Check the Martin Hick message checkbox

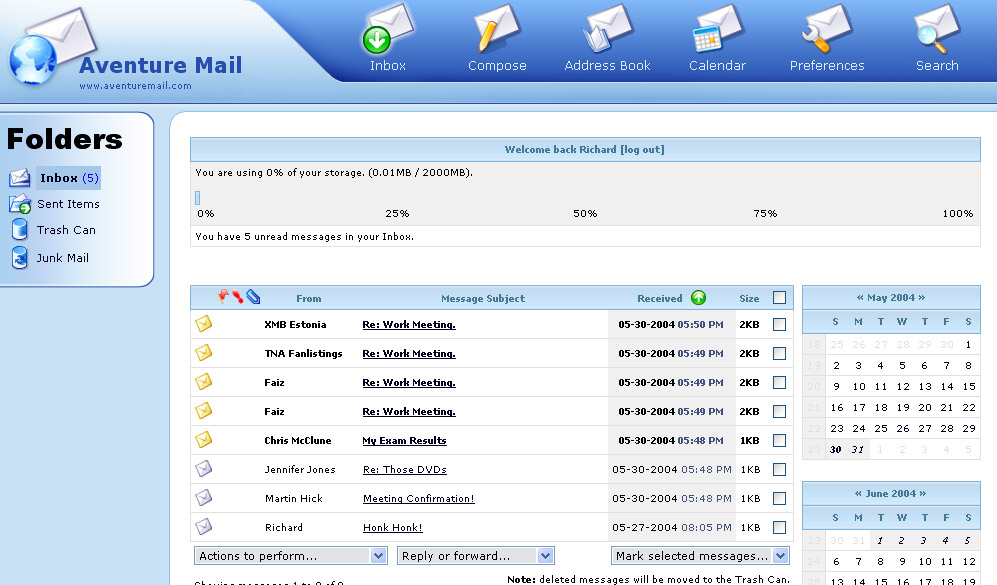[x=779, y=499]
